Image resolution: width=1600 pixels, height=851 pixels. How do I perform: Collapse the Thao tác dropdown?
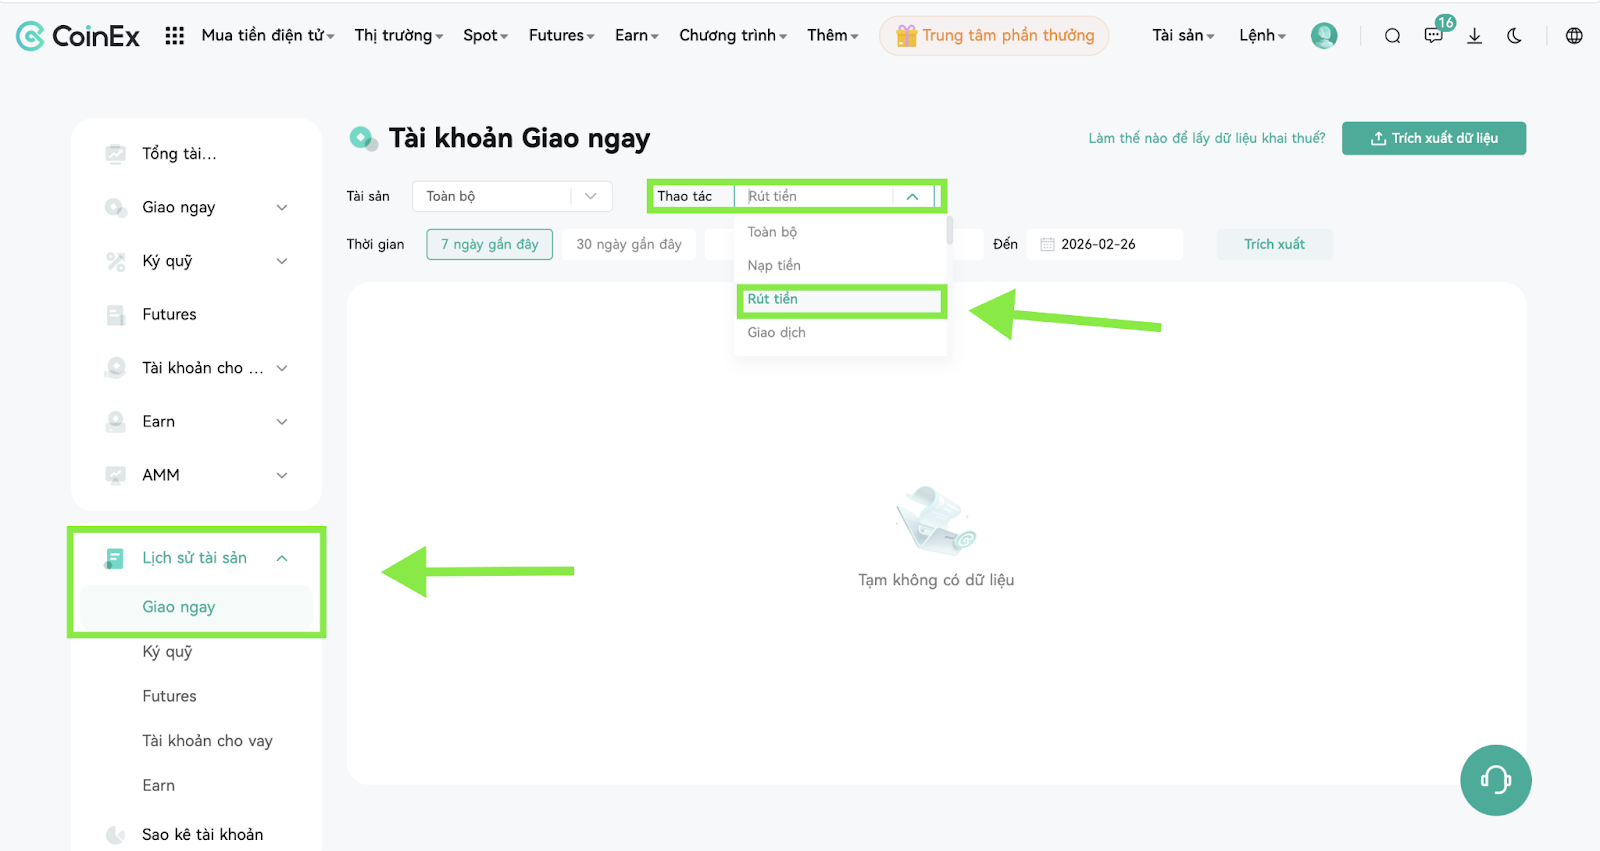(x=912, y=196)
